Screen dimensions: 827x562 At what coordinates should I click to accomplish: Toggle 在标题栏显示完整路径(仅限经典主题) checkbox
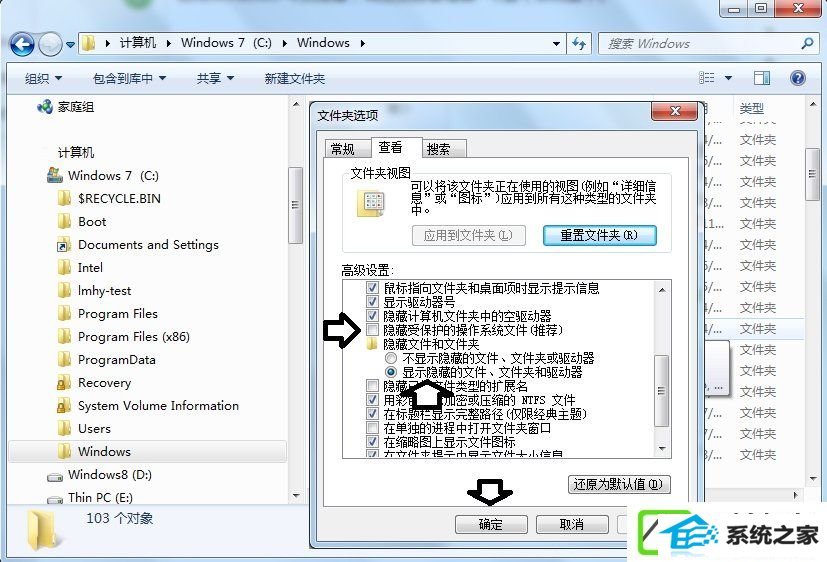click(x=372, y=414)
